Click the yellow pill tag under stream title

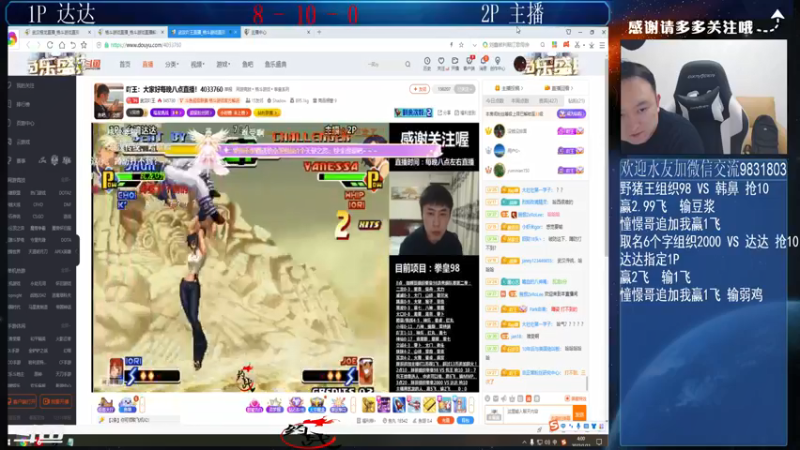pos(267,113)
